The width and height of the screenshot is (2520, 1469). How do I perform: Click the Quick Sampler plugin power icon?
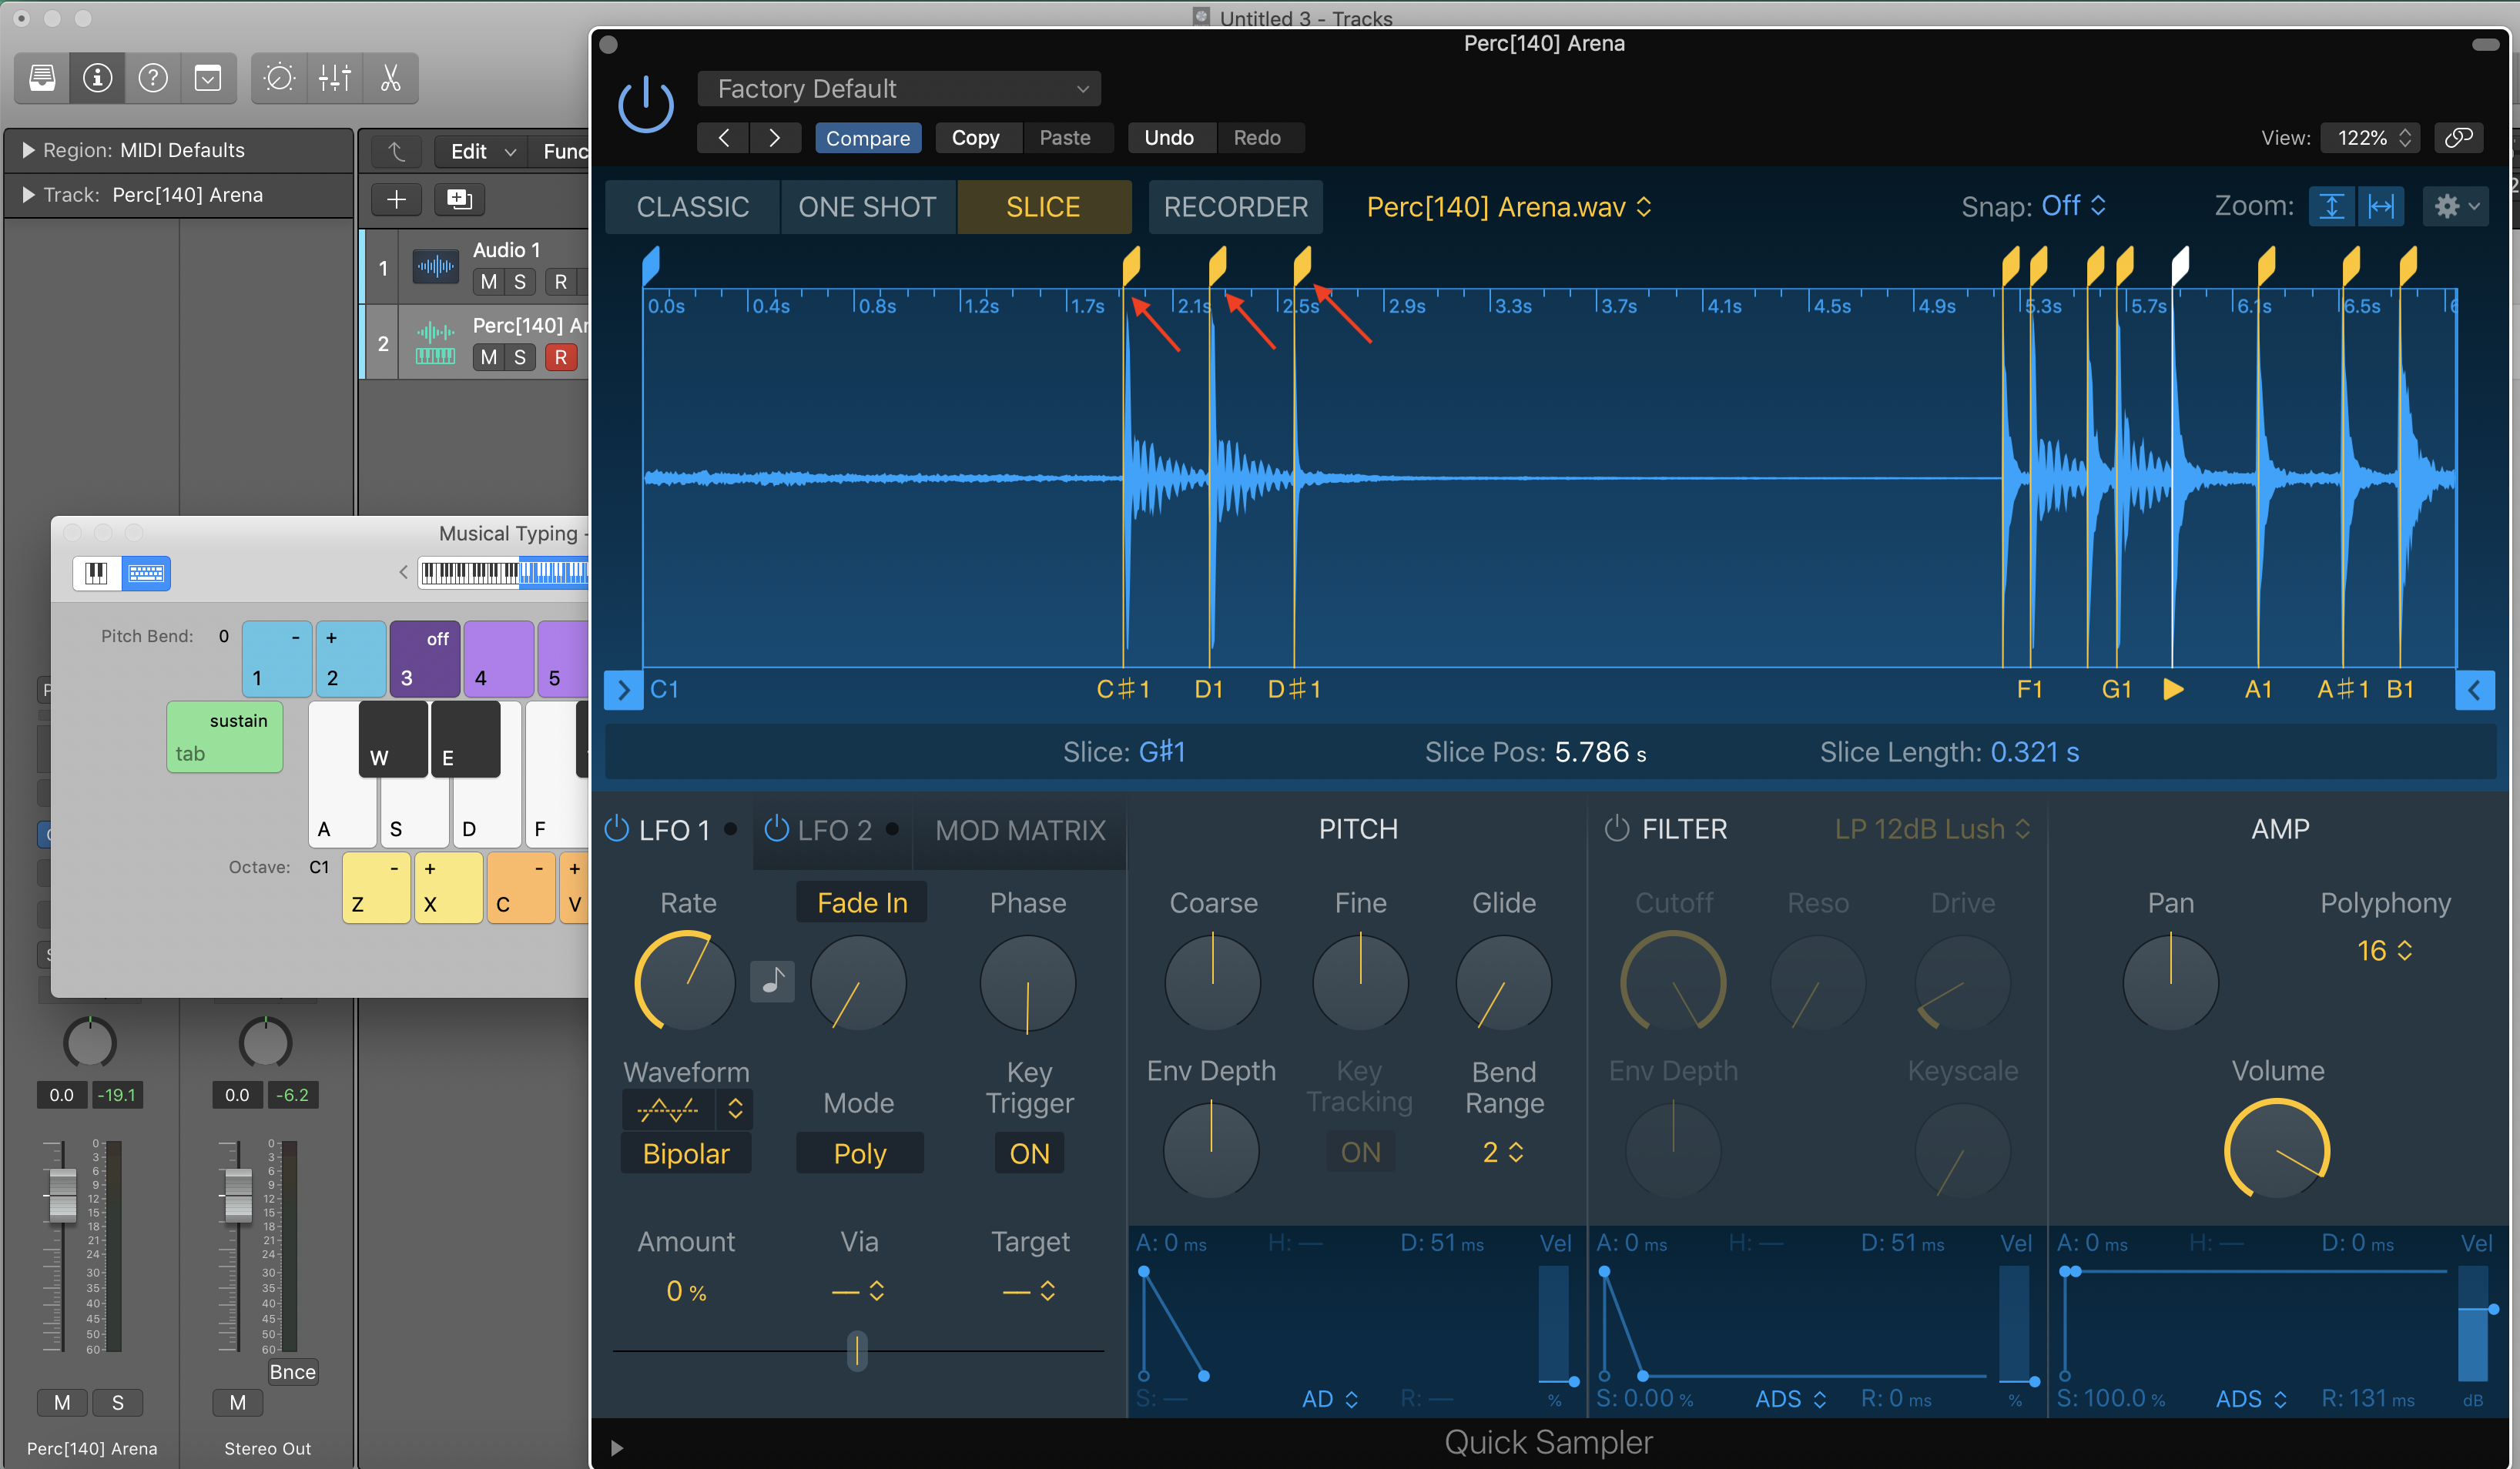click(x=646, y=105)
